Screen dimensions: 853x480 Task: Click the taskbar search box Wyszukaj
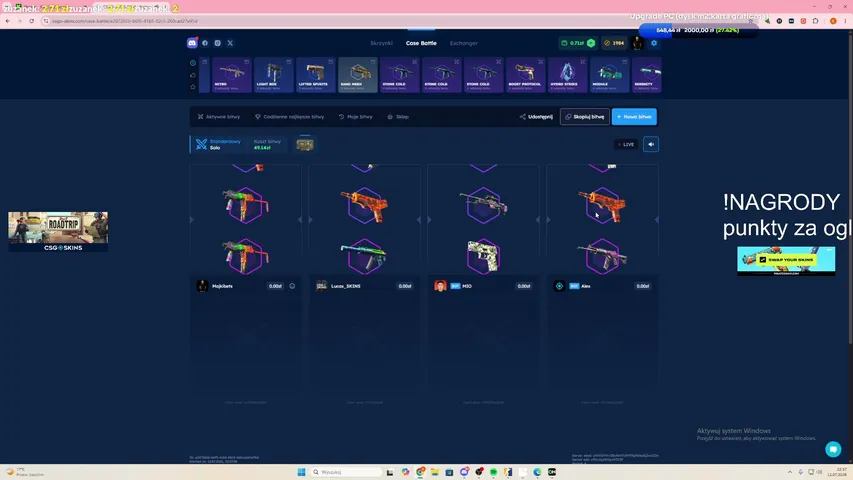pyautogui.click(x=345, y=472)
